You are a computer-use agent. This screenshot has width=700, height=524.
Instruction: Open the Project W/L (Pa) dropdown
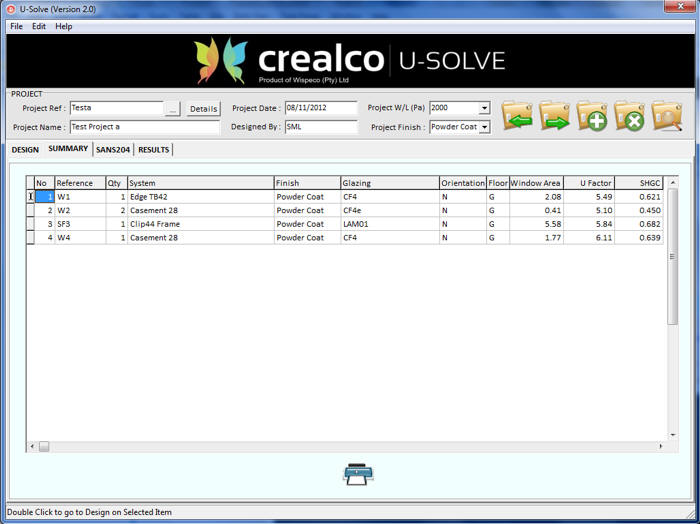pyautogui.click(x=484, y=108)
